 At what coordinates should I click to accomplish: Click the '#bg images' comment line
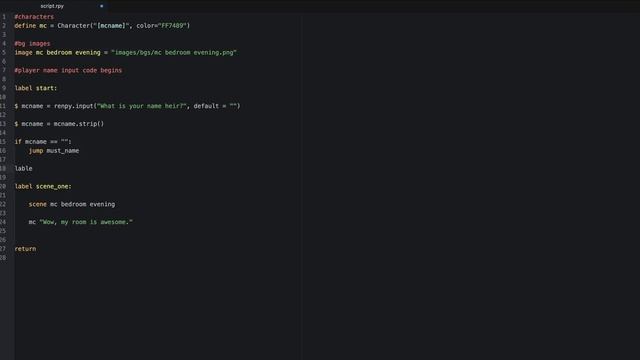(x=32, y=44)
